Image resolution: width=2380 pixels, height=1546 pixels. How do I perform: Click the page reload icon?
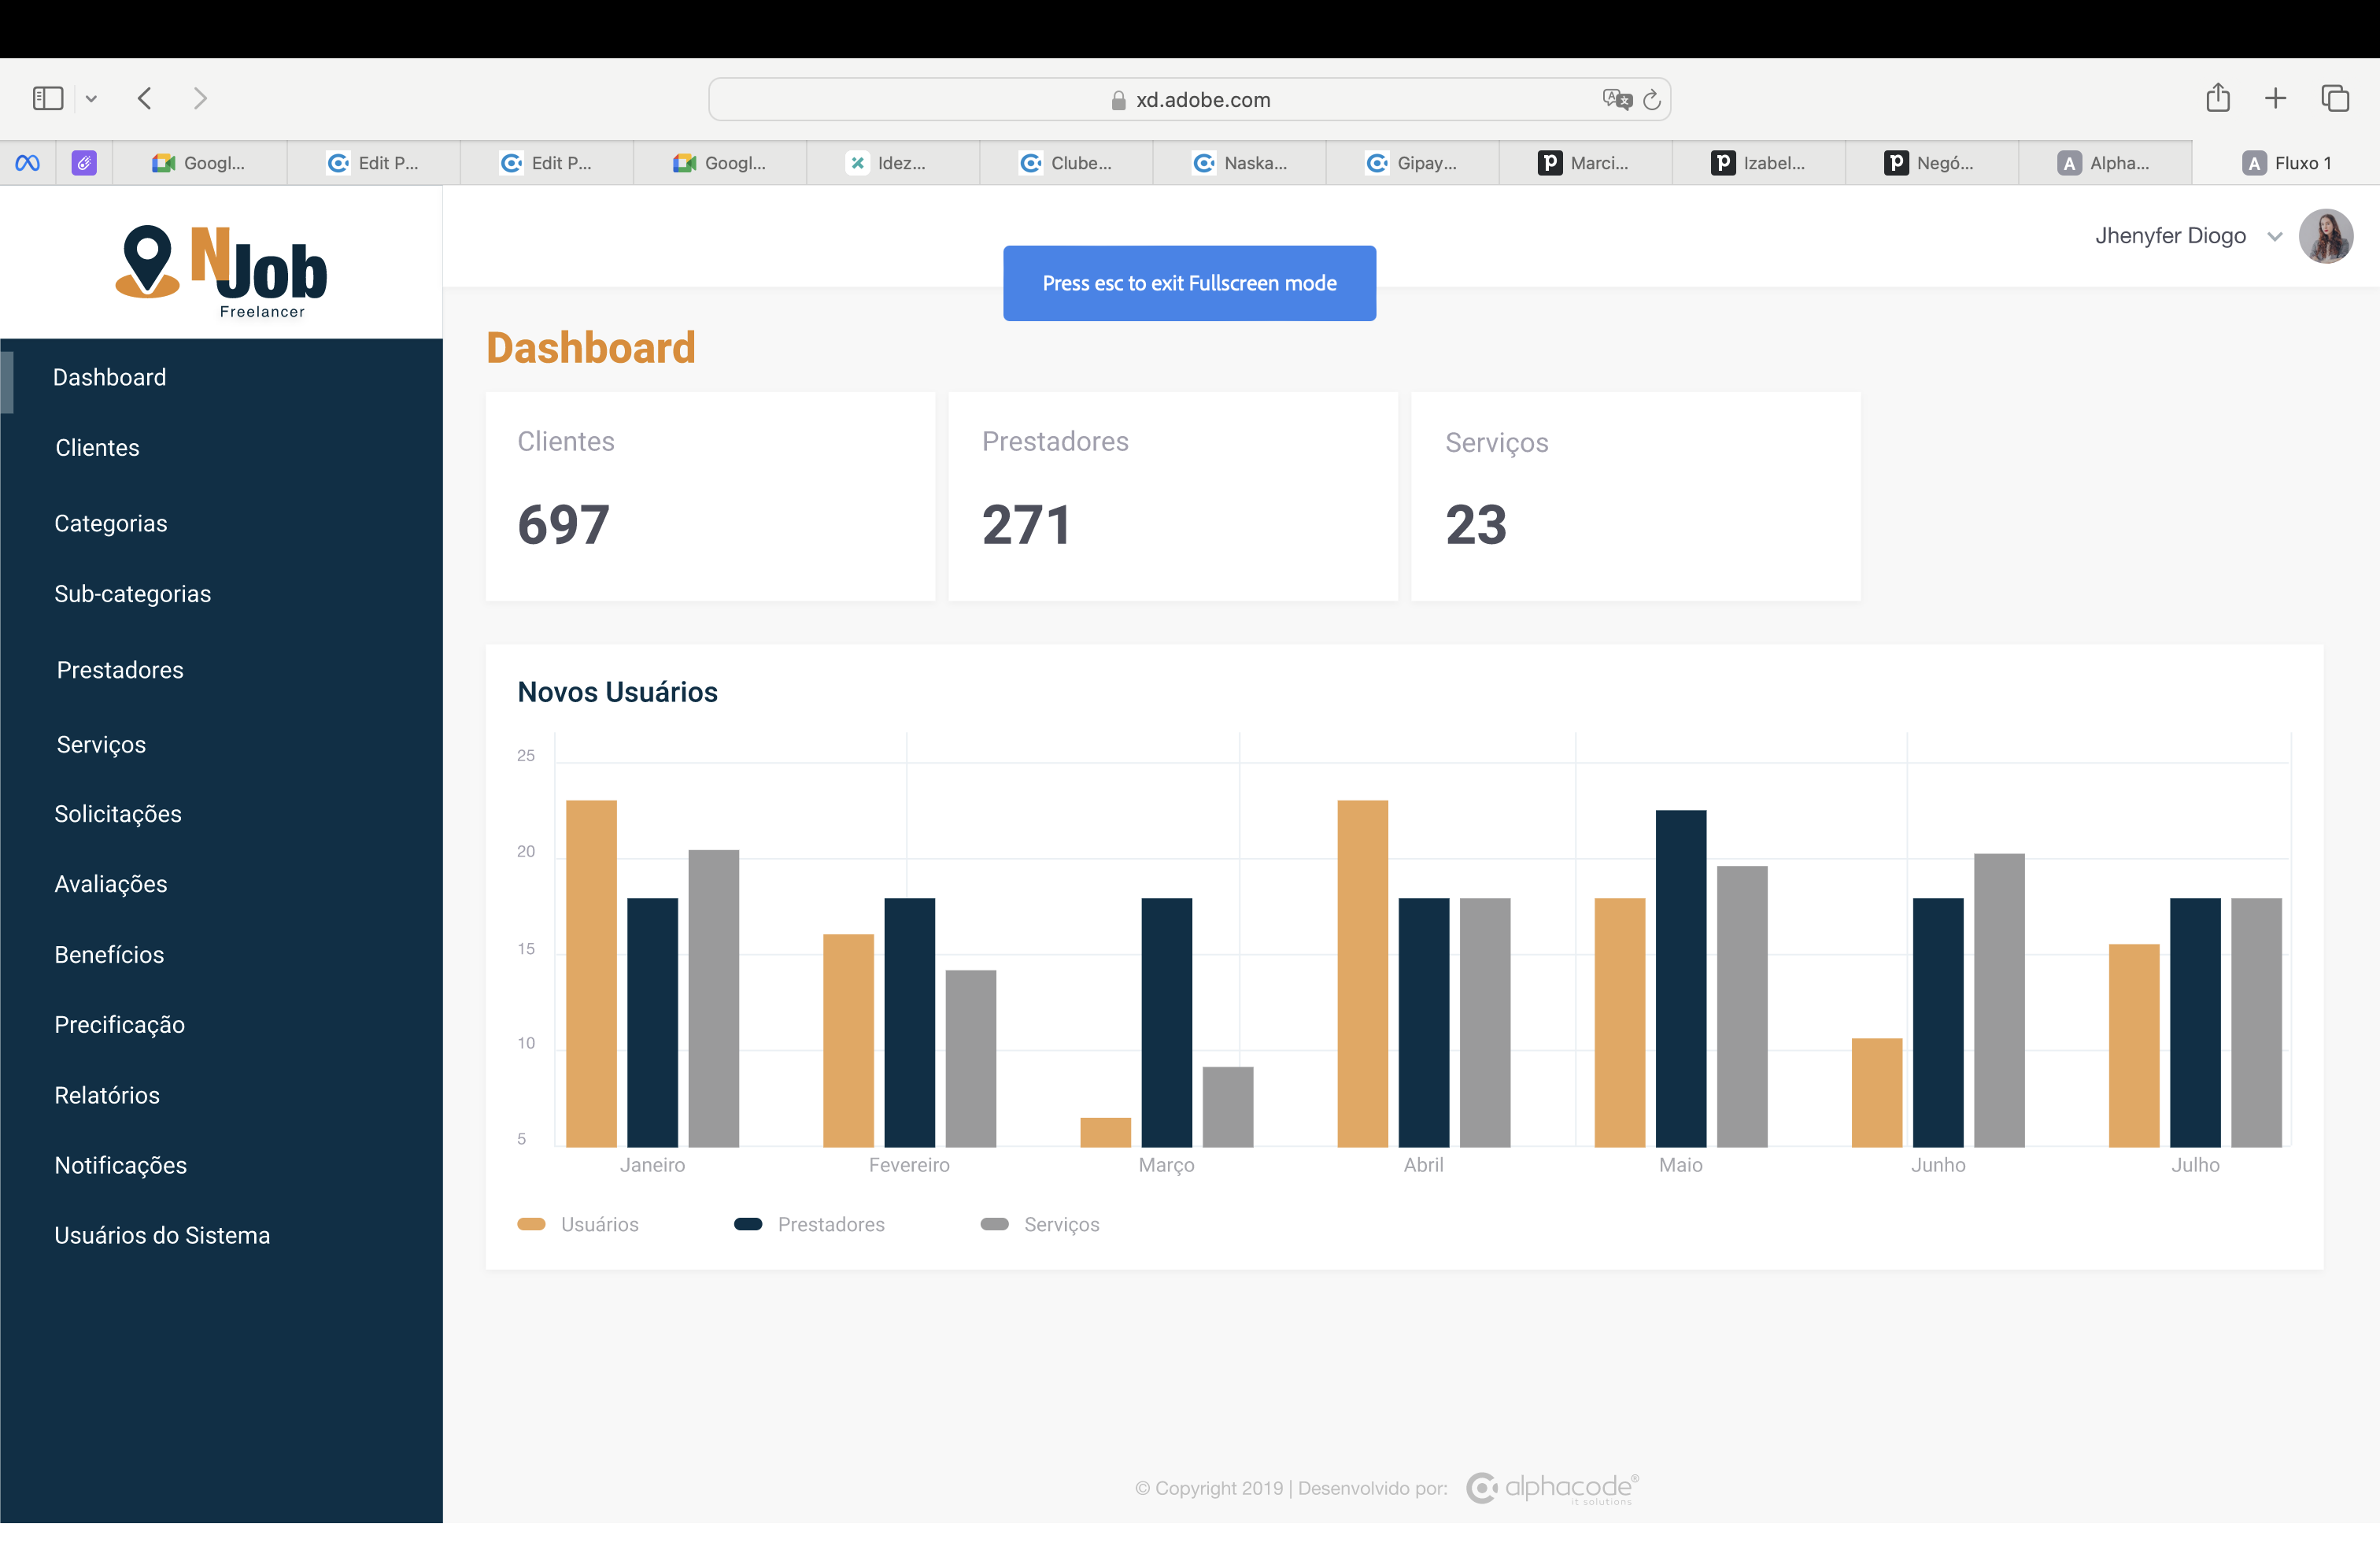pyautogui.click(x=1652, y=99)
